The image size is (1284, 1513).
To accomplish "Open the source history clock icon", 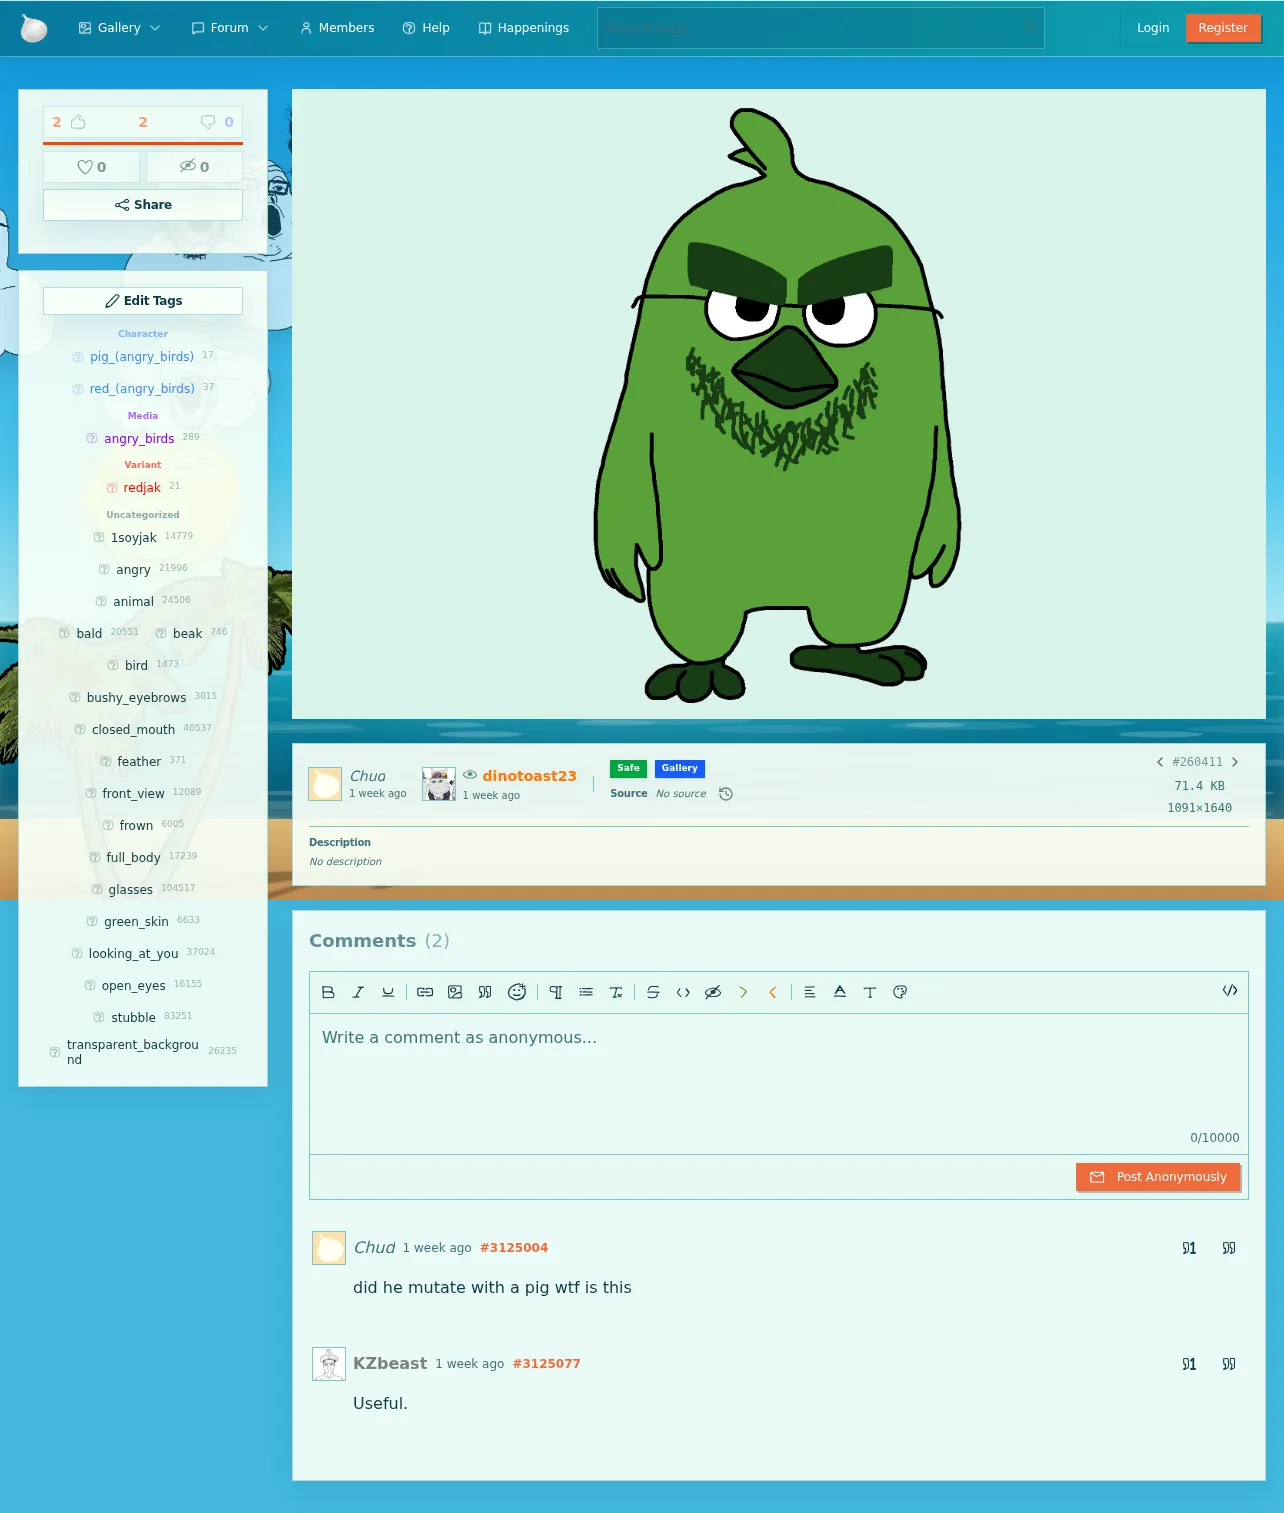I will point(726,794).
